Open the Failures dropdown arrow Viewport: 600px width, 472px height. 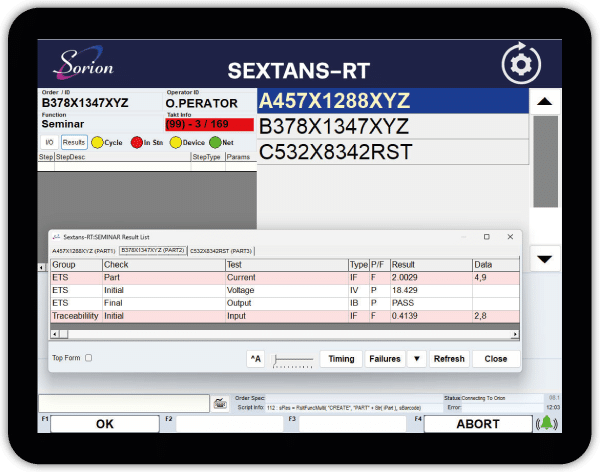point(417,359)
